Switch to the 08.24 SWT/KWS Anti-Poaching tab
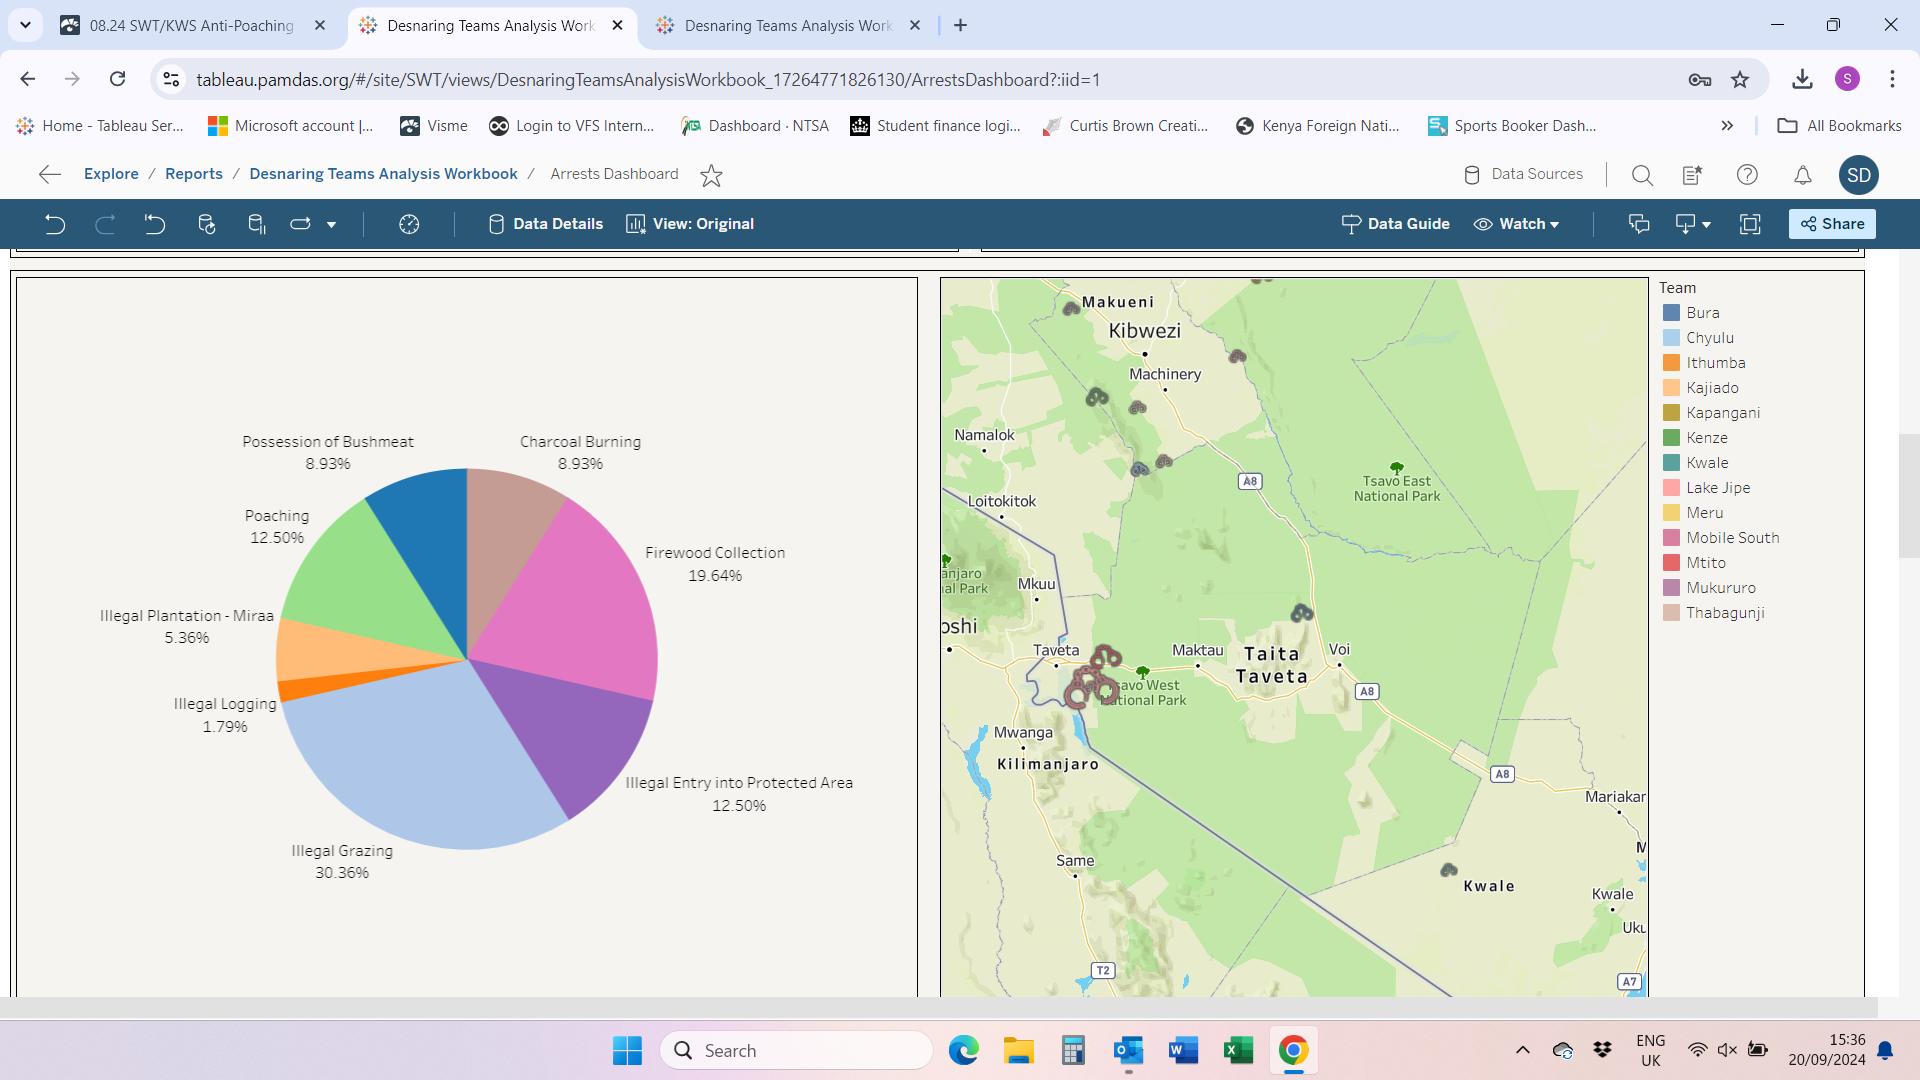 190,26
